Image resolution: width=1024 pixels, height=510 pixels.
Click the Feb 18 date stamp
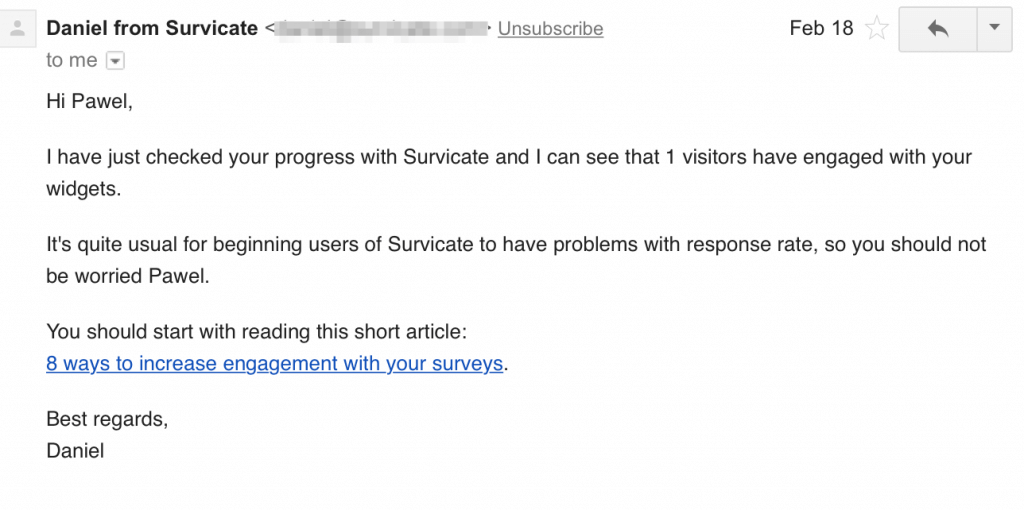821,29
